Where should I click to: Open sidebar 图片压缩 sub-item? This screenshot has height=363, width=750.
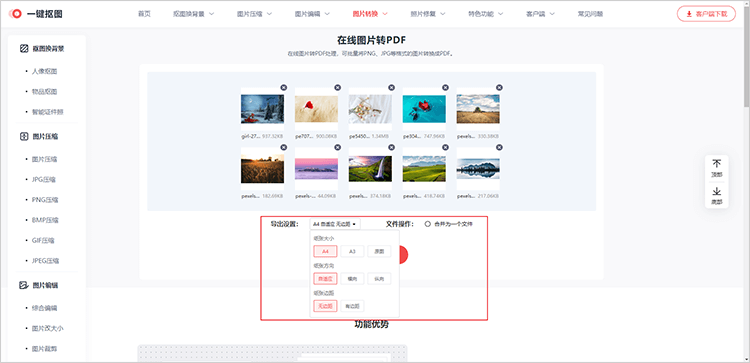[x=44, y=159]
